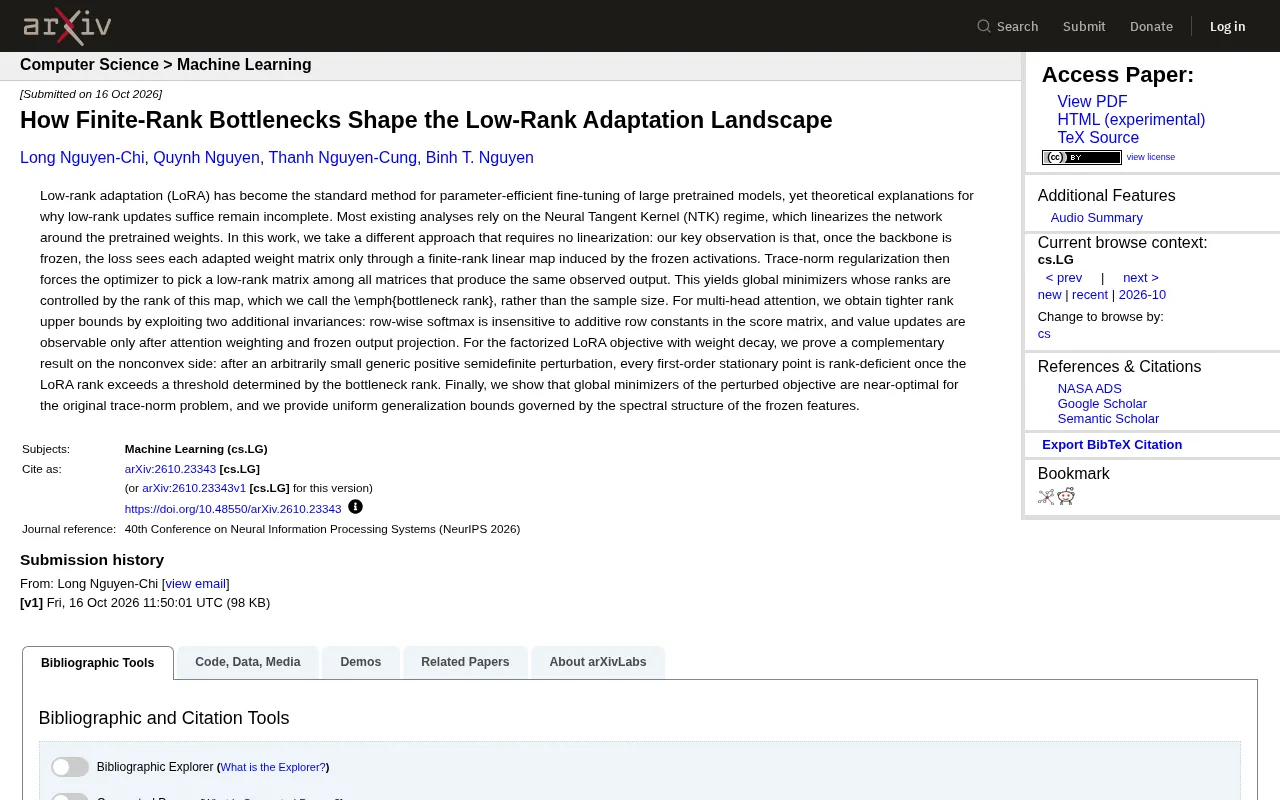Click the arXiv logo
Viewport: 1280px width, 800px height.
pos(67,26)
